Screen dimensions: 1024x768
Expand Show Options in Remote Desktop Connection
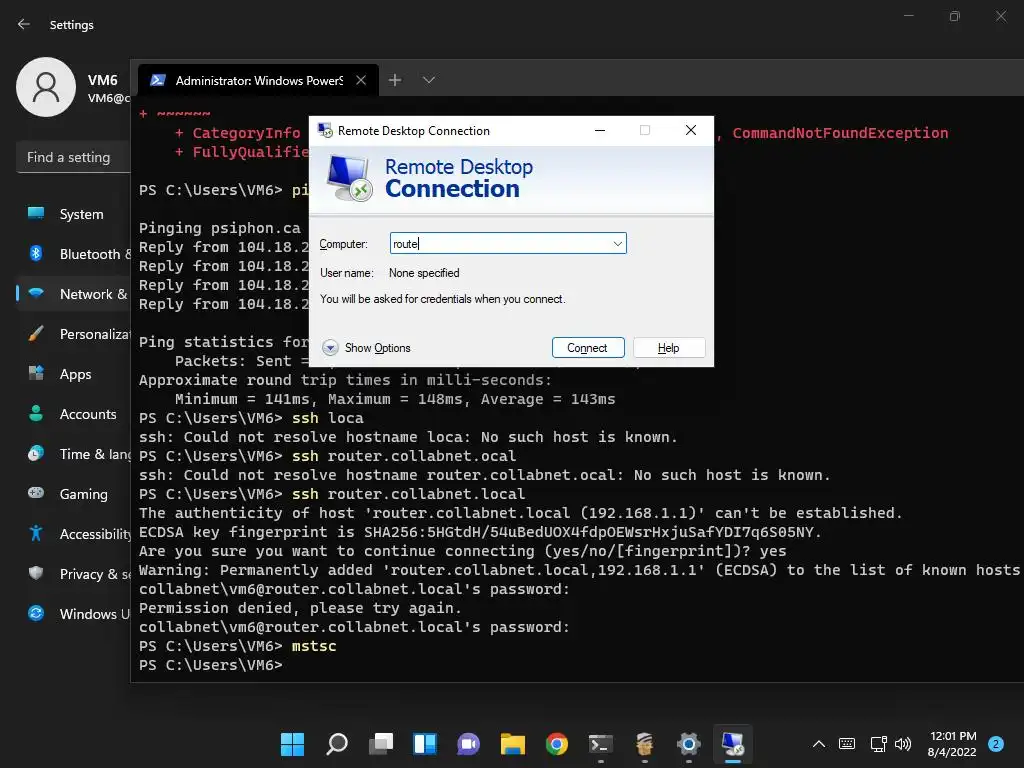(367, 347)
